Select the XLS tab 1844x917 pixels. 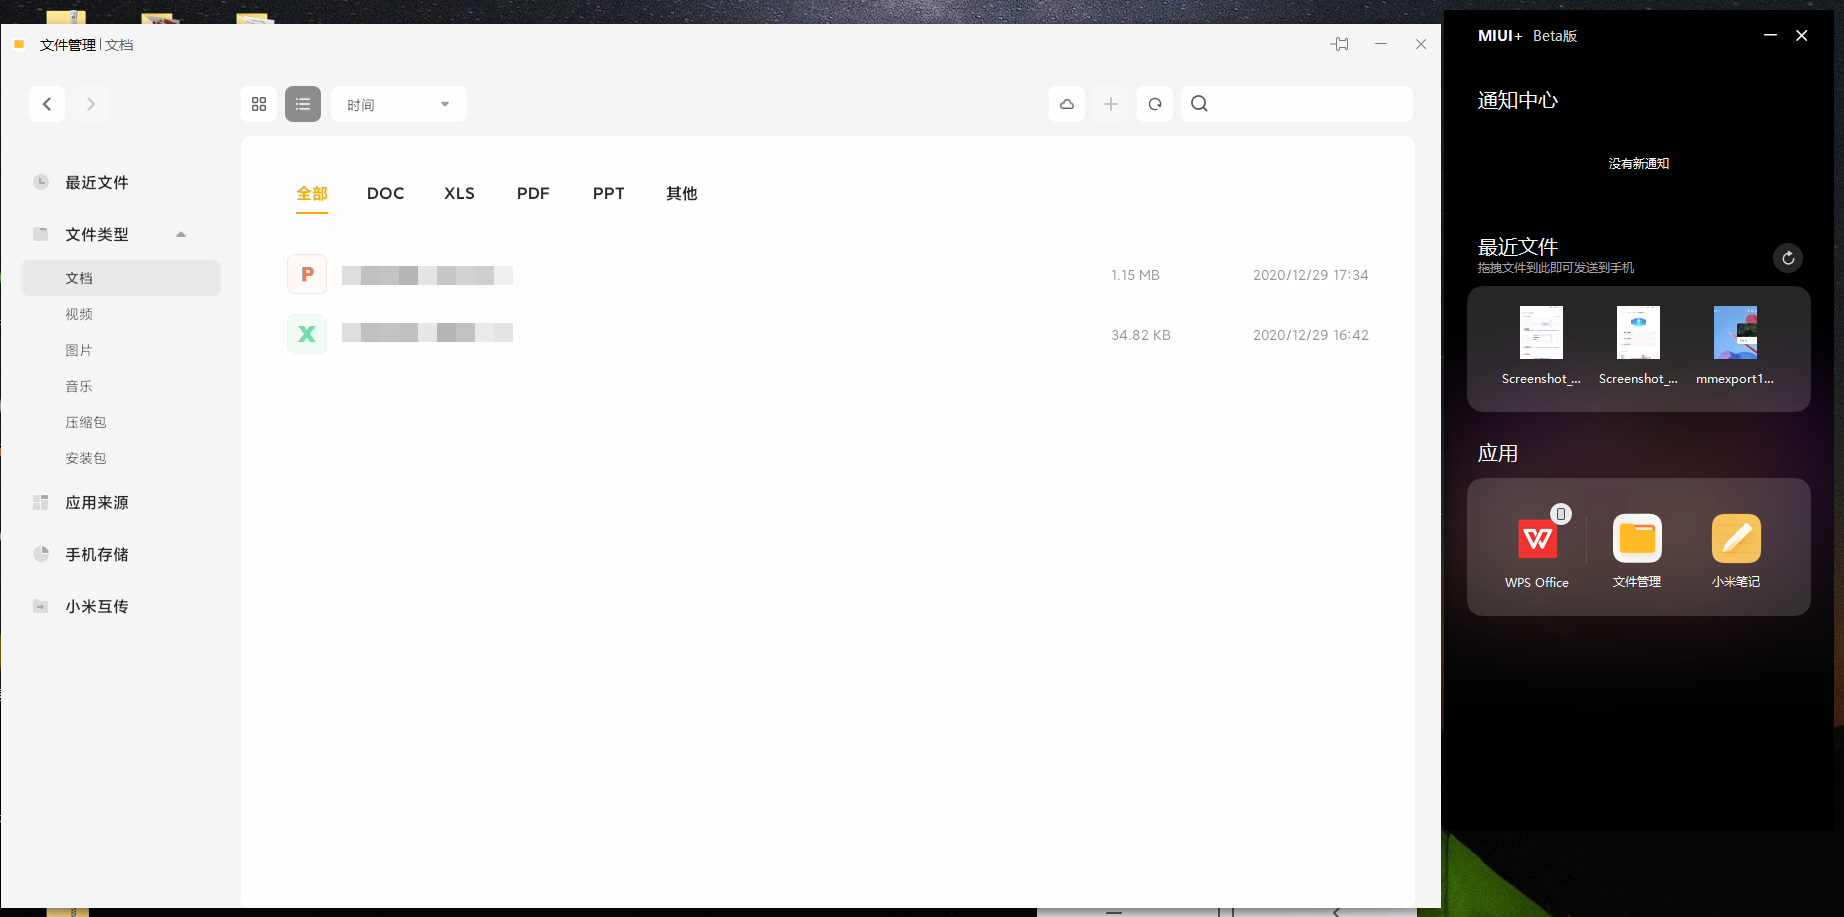tap(460, 193)
